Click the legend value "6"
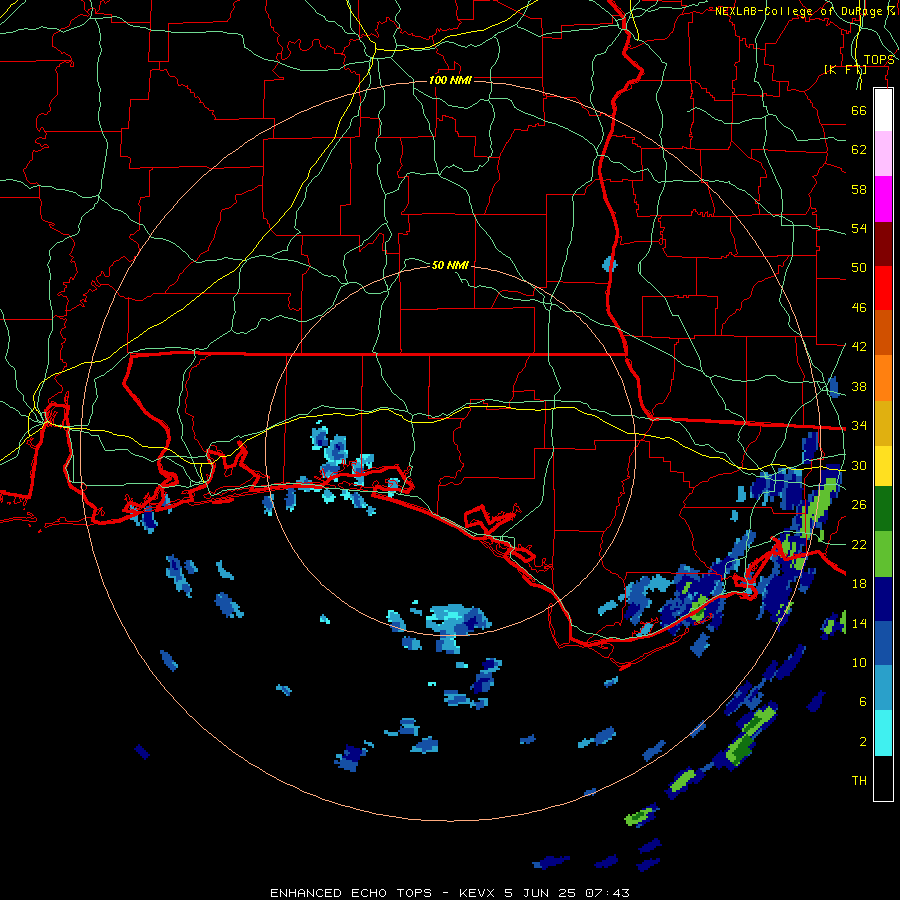Screen dimensions: 900x900 click(x=863, y=702)
